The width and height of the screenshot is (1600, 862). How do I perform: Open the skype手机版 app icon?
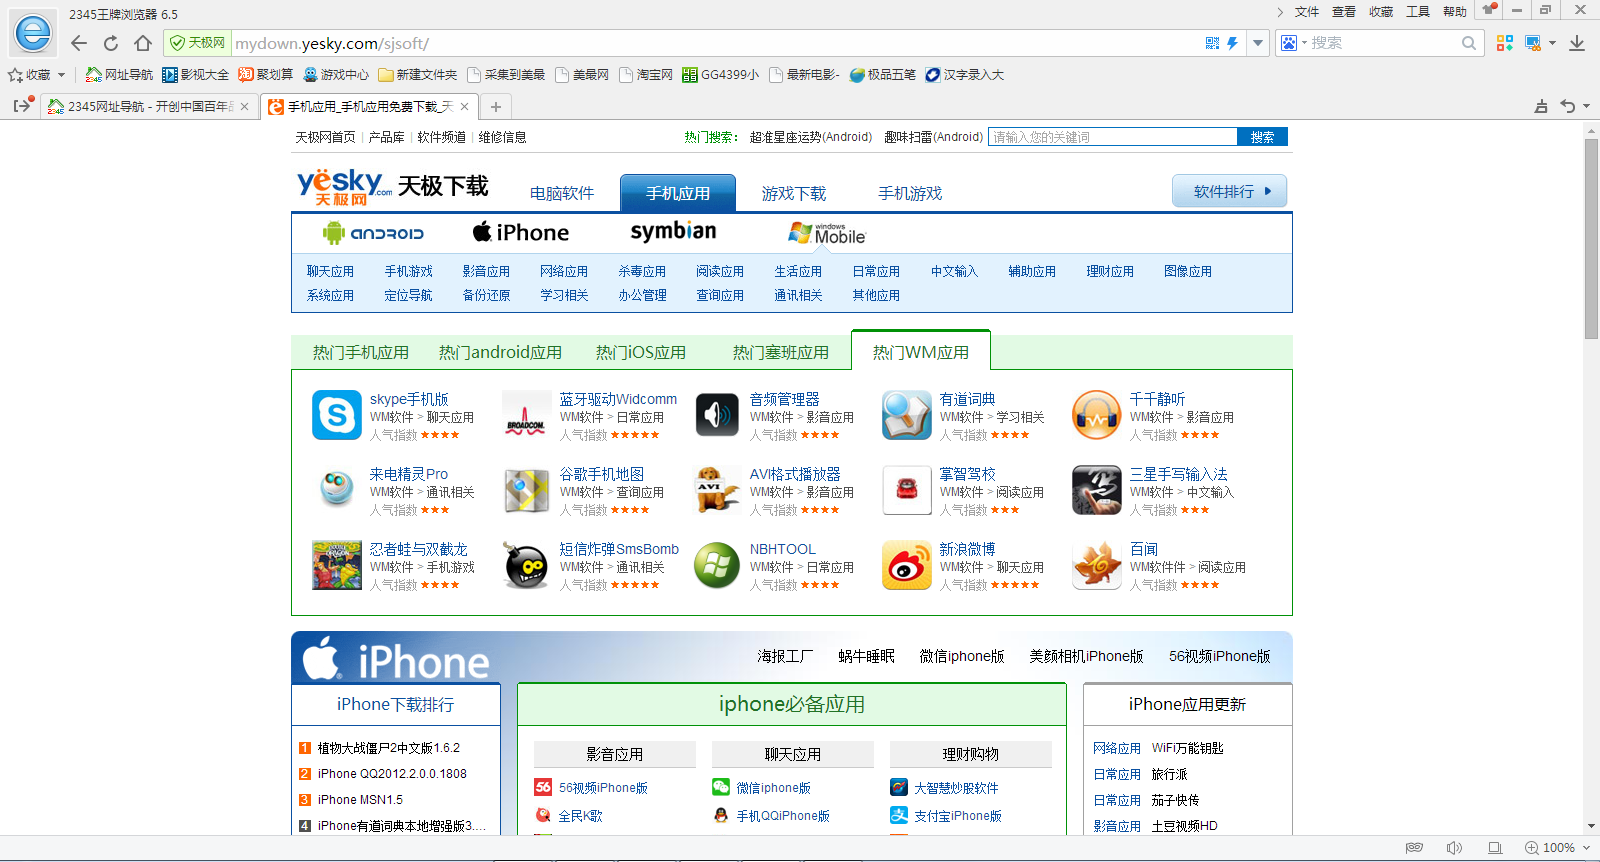click(x=337, y=415)
